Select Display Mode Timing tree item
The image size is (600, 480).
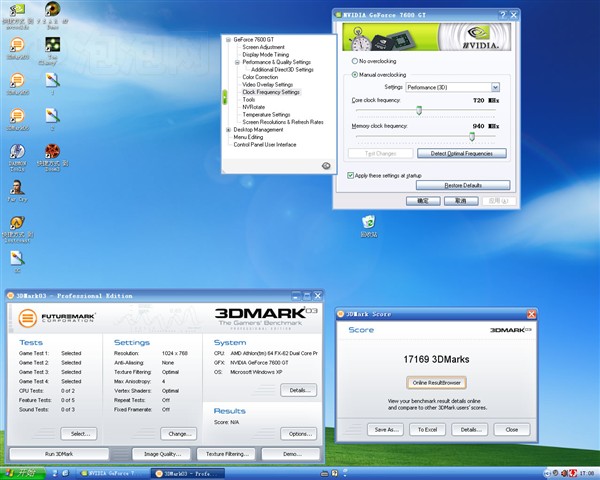coord(266,54)
